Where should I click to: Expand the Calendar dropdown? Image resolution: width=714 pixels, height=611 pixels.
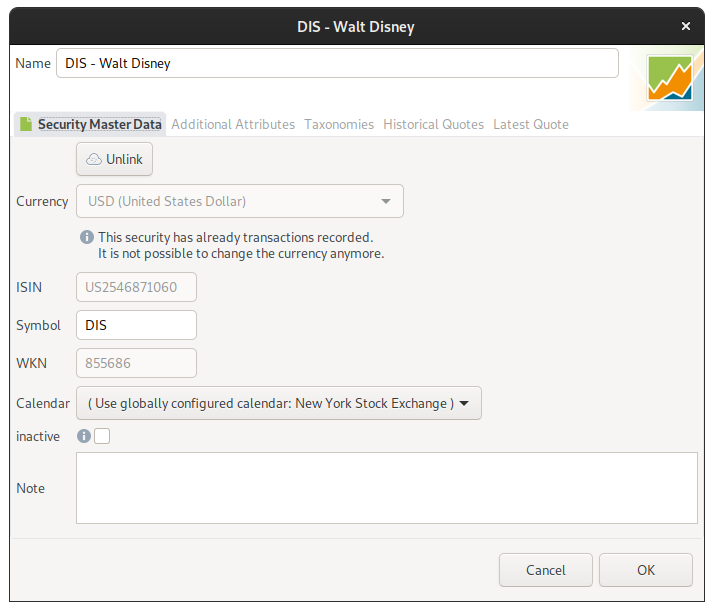279,403
